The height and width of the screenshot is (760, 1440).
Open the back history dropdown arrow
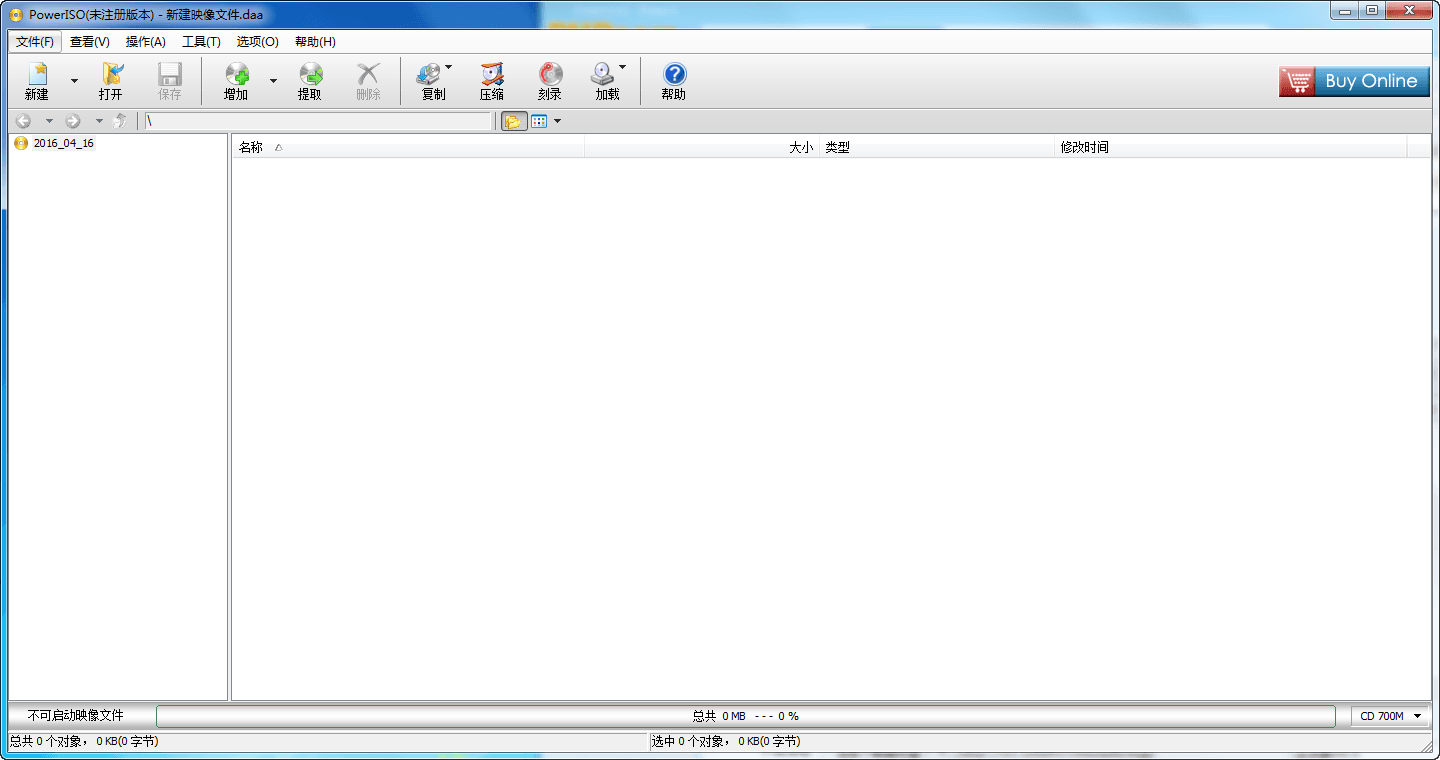(x=48, y=121)
